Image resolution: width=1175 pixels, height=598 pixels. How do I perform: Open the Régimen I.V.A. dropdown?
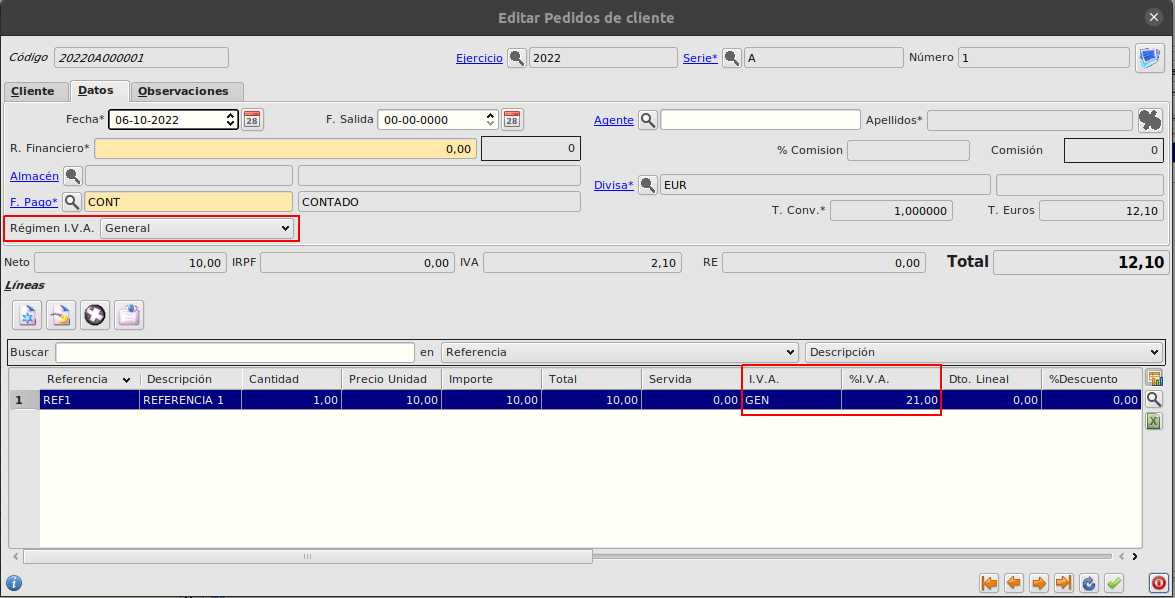(x=197, y=228)
